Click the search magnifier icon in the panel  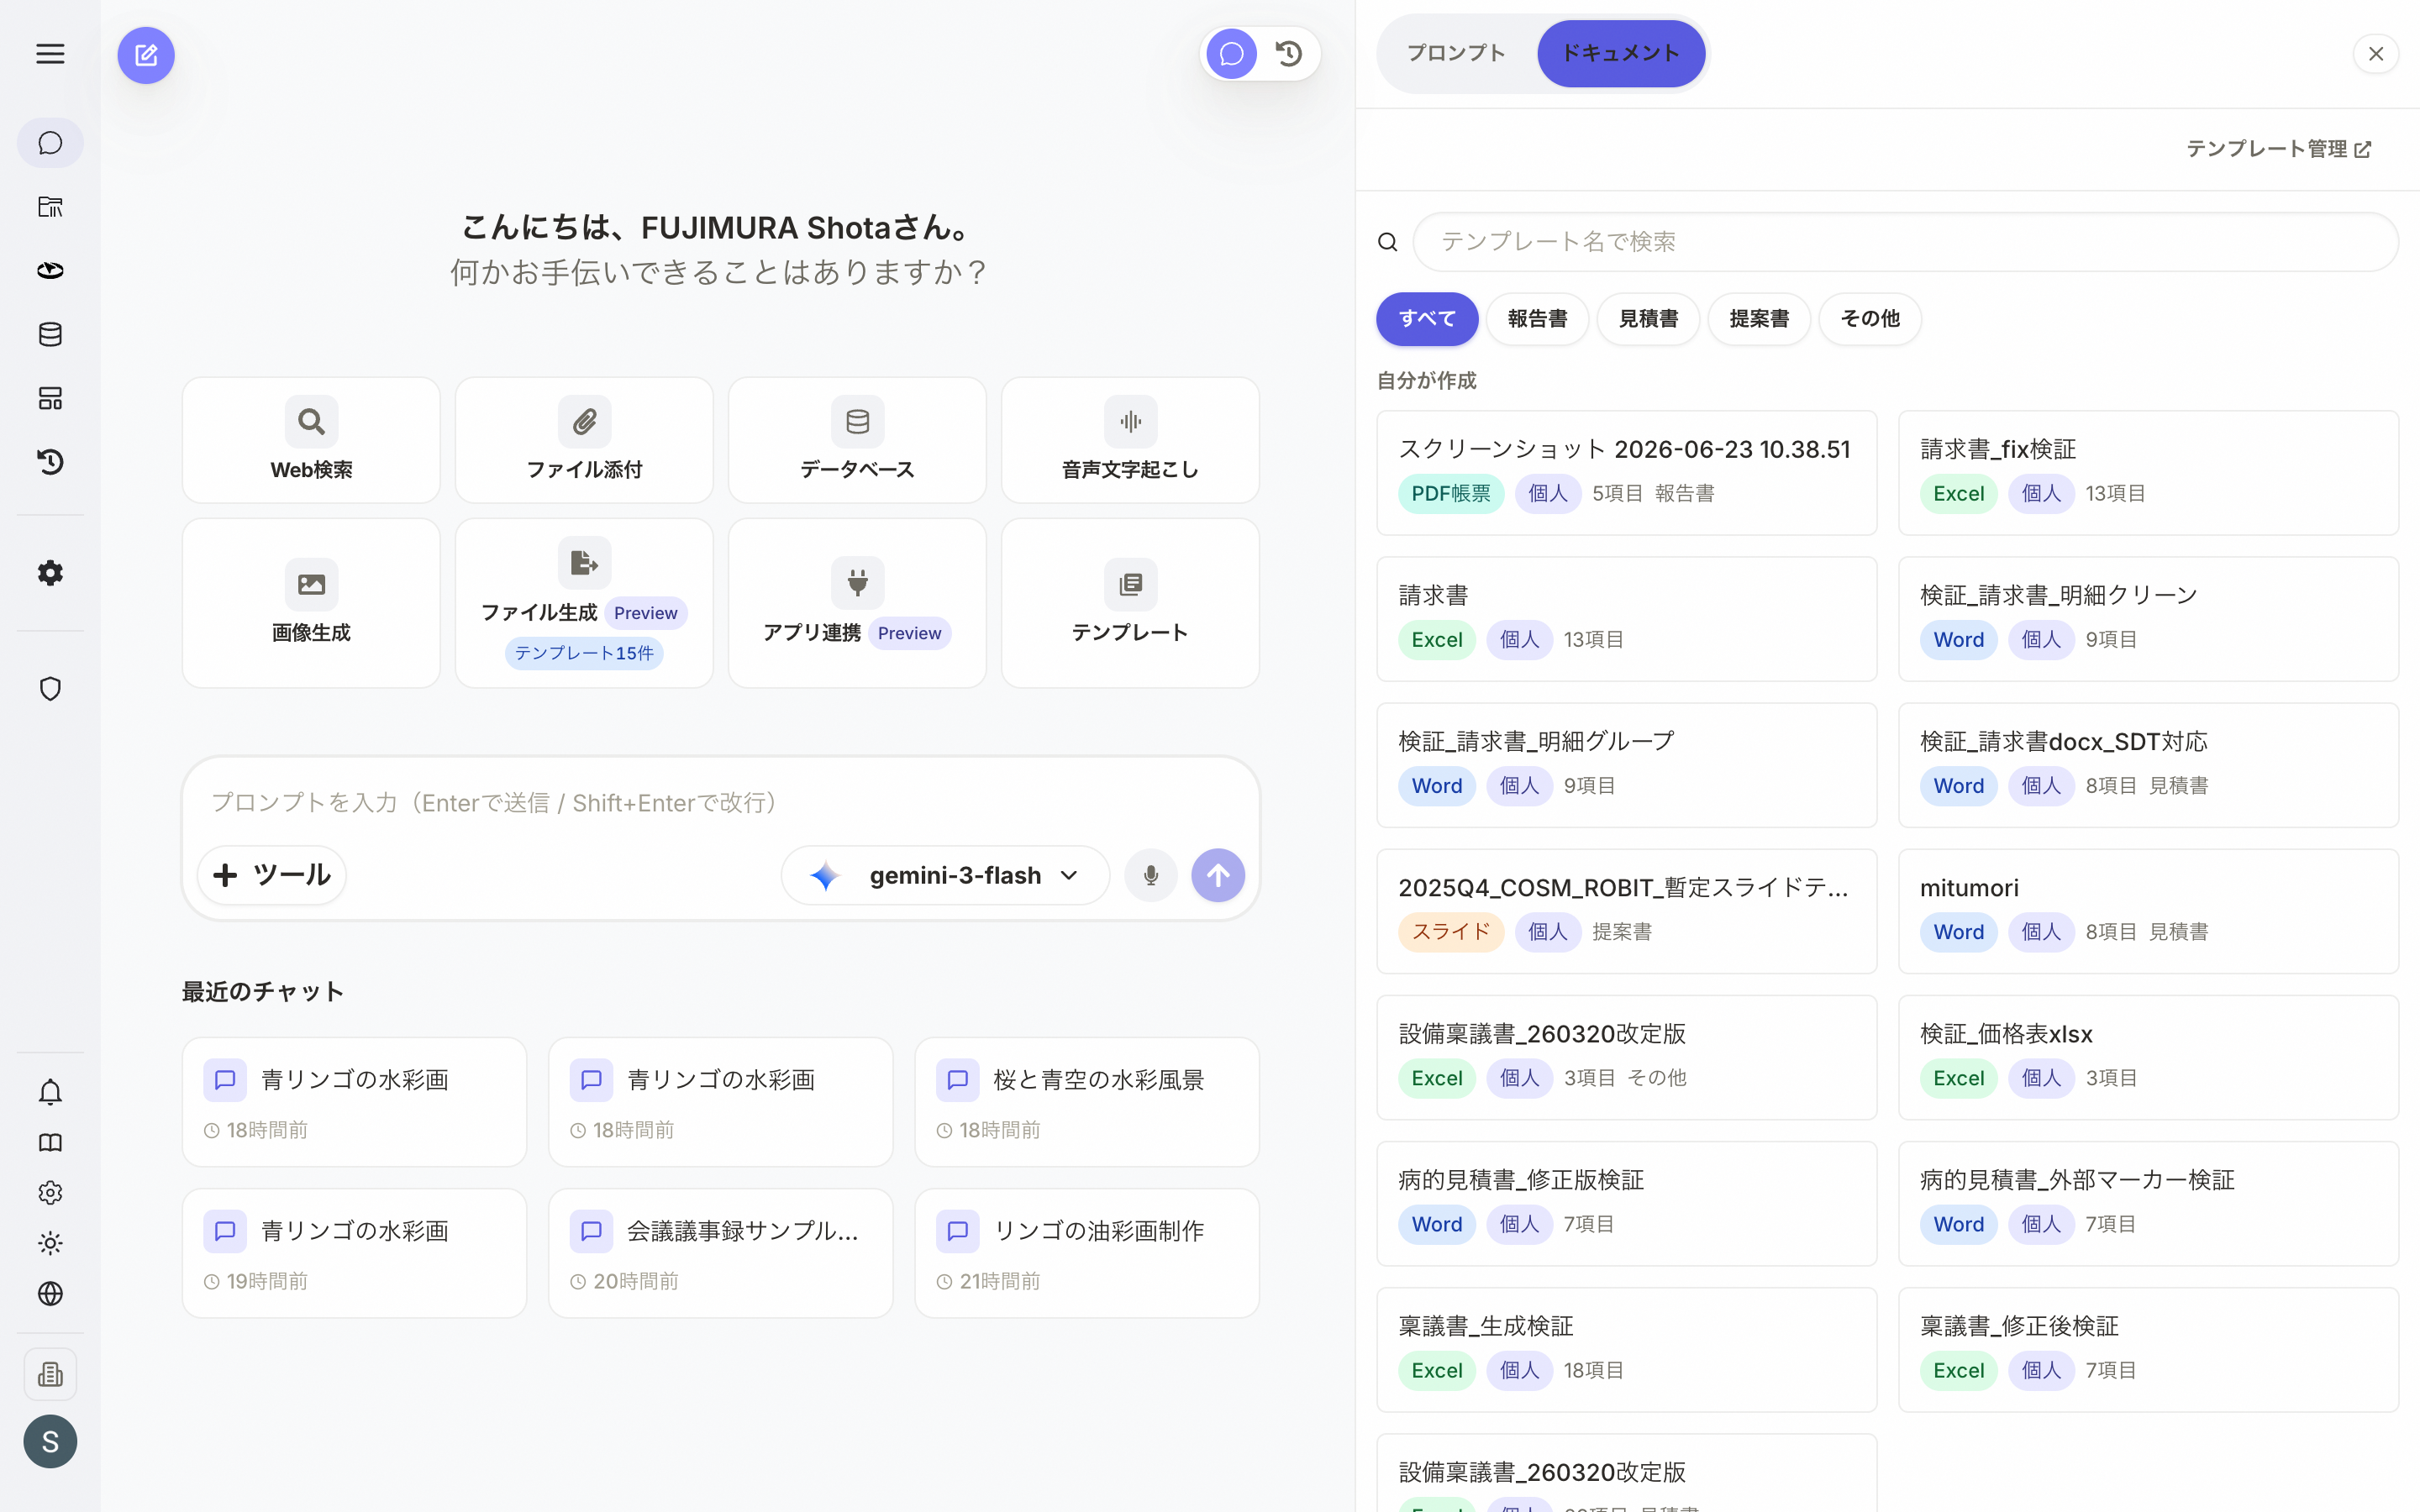click(1387, 242)
